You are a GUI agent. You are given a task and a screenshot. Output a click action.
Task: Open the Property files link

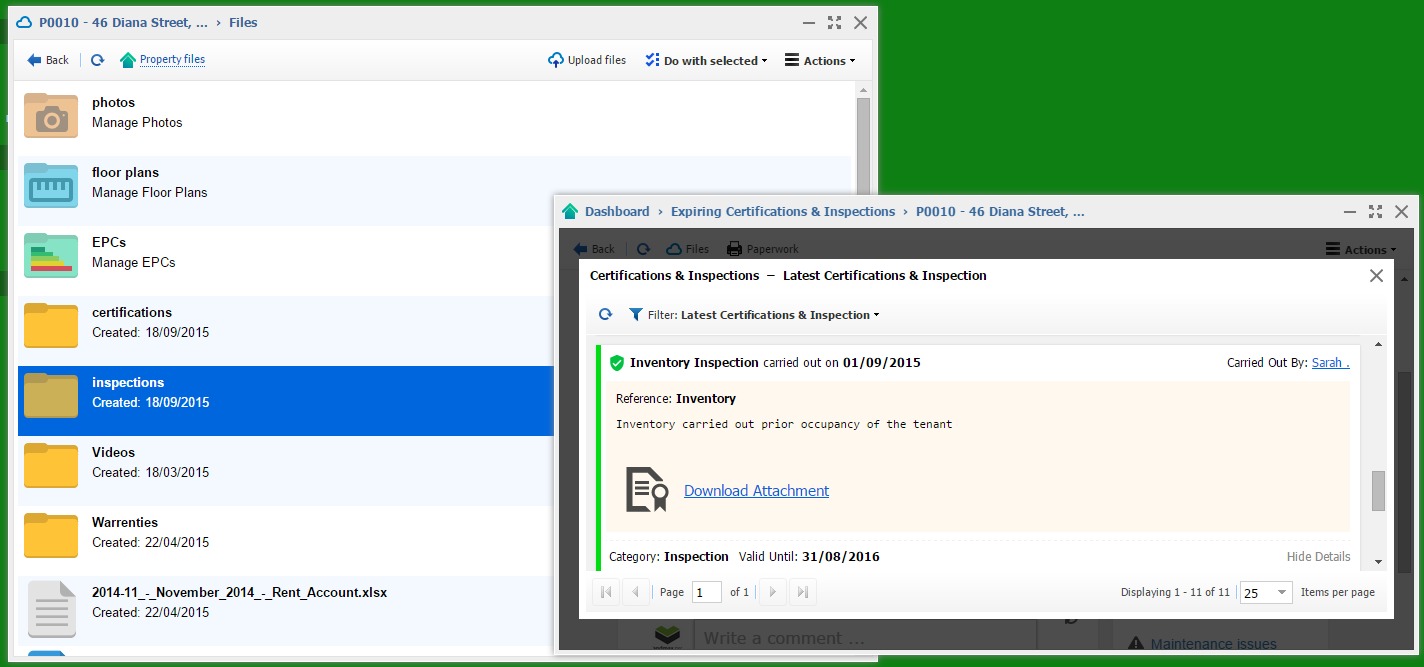click(x=172, y=60)
